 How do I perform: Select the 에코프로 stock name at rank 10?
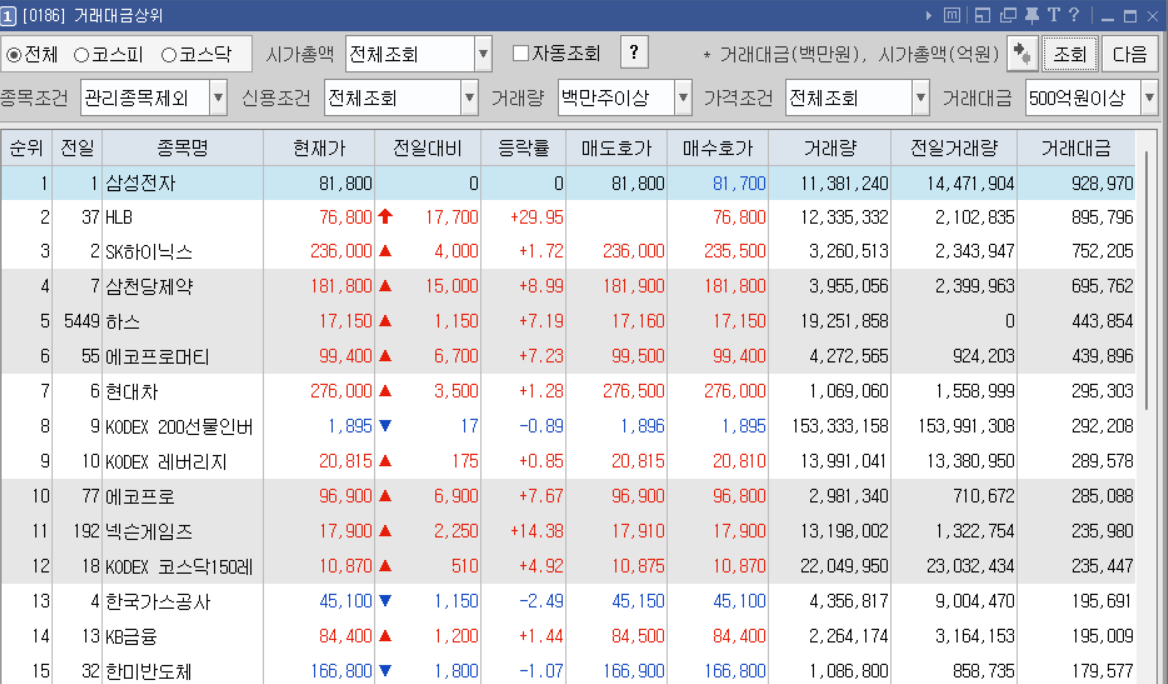(140, 496)
